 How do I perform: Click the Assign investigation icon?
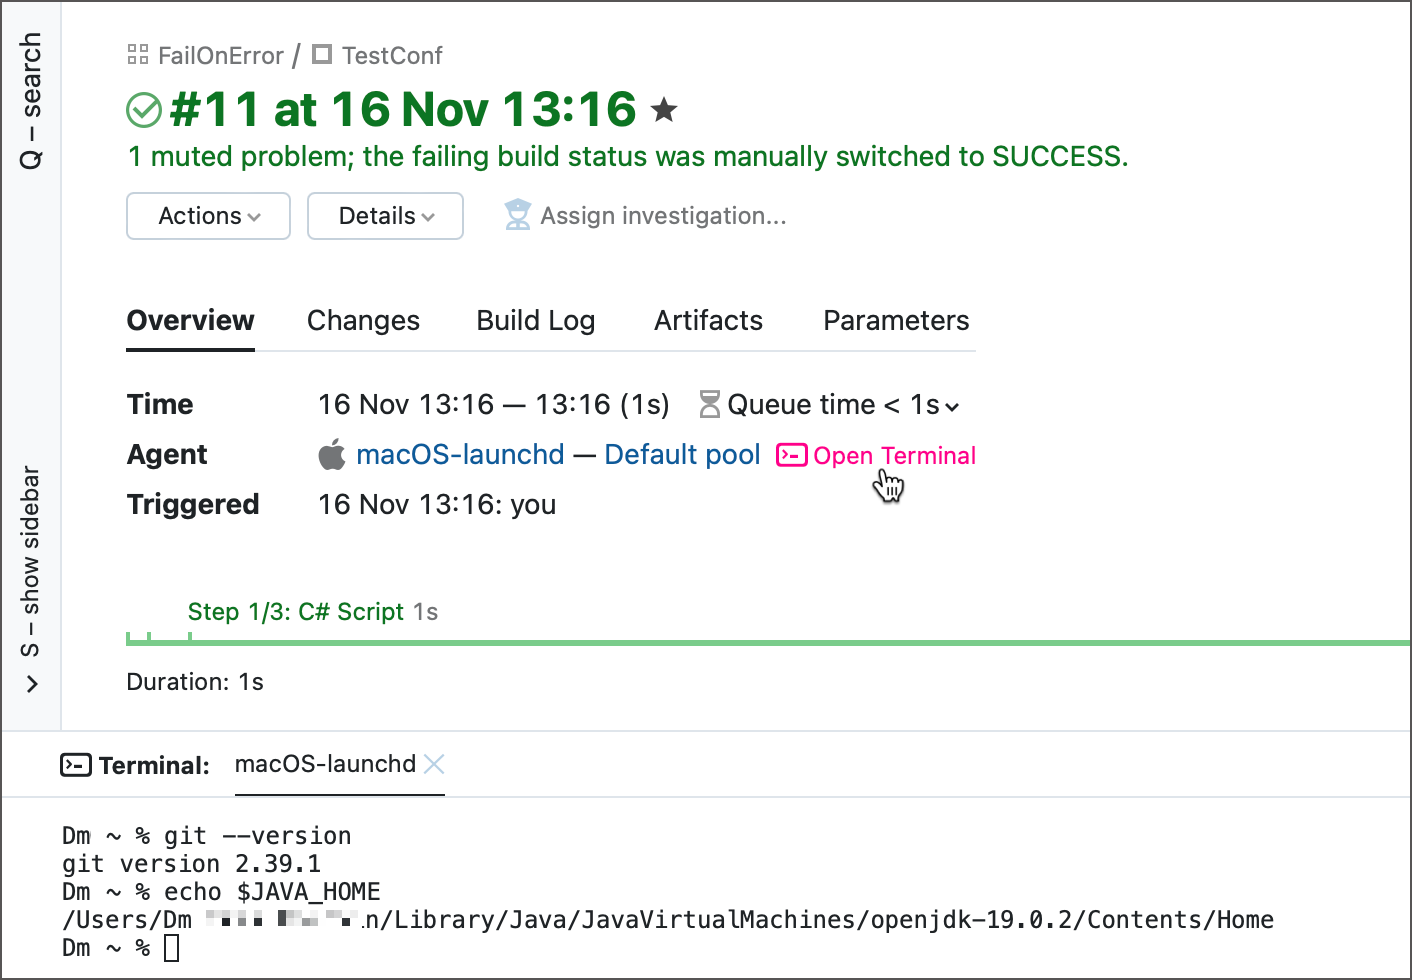point(517,216)
